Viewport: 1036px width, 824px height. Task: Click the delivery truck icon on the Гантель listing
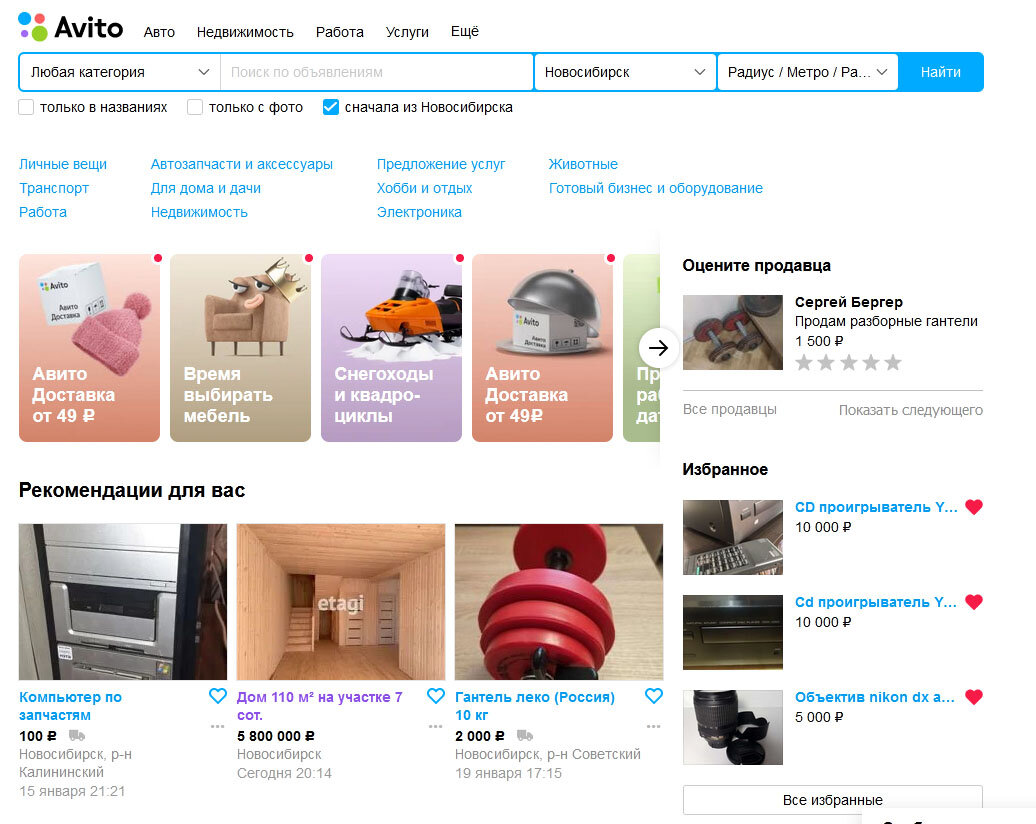525,735
